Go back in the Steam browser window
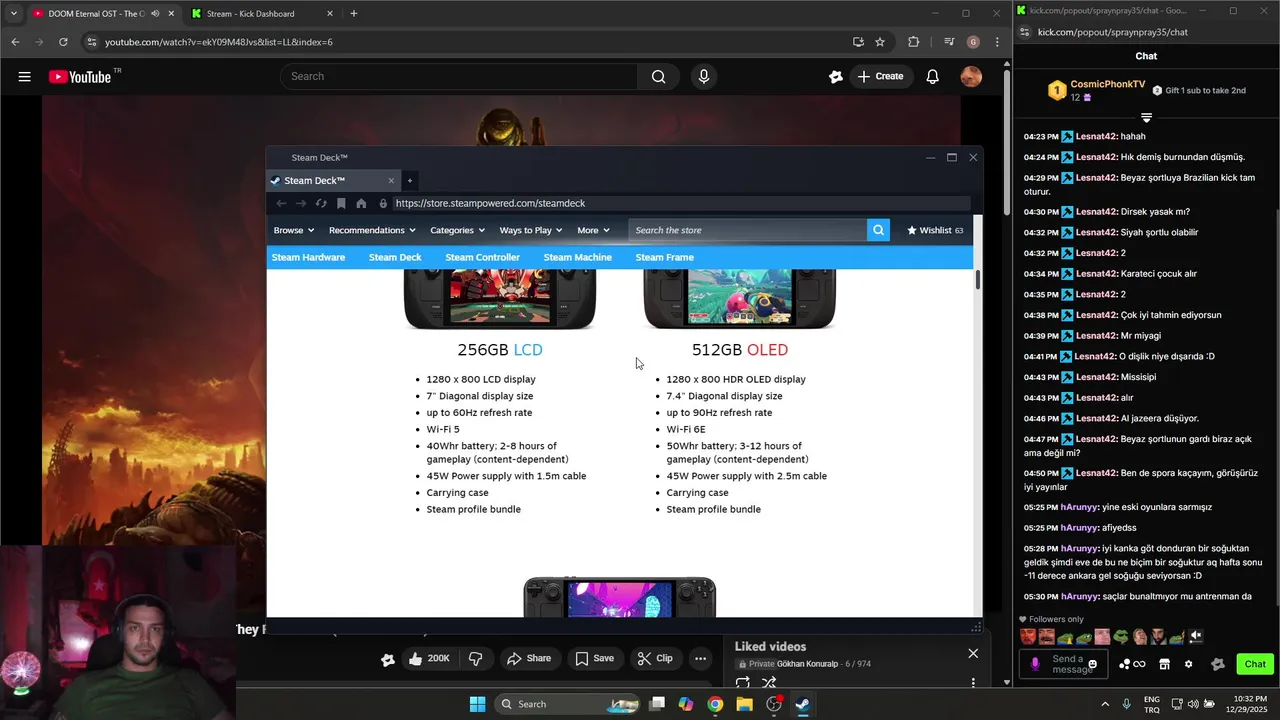 click(x=281, y=203)
